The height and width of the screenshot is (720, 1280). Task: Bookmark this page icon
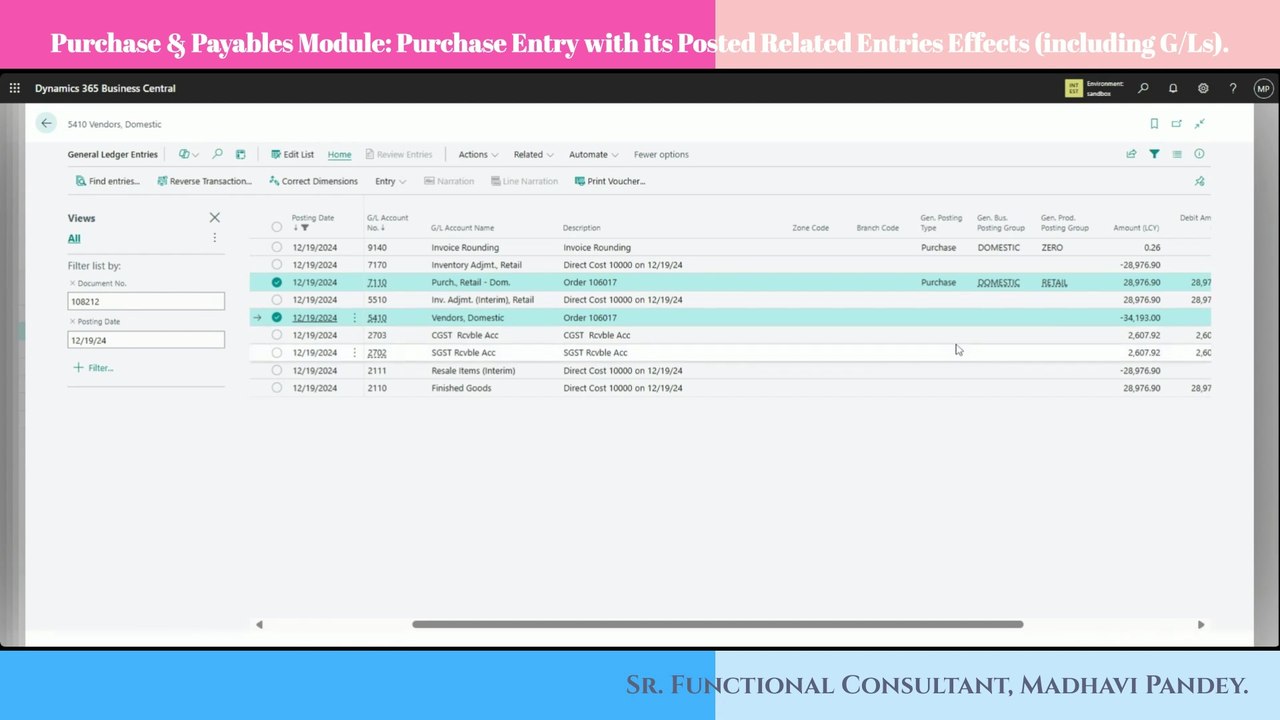pyautogui.click(x=1154, y=124)
